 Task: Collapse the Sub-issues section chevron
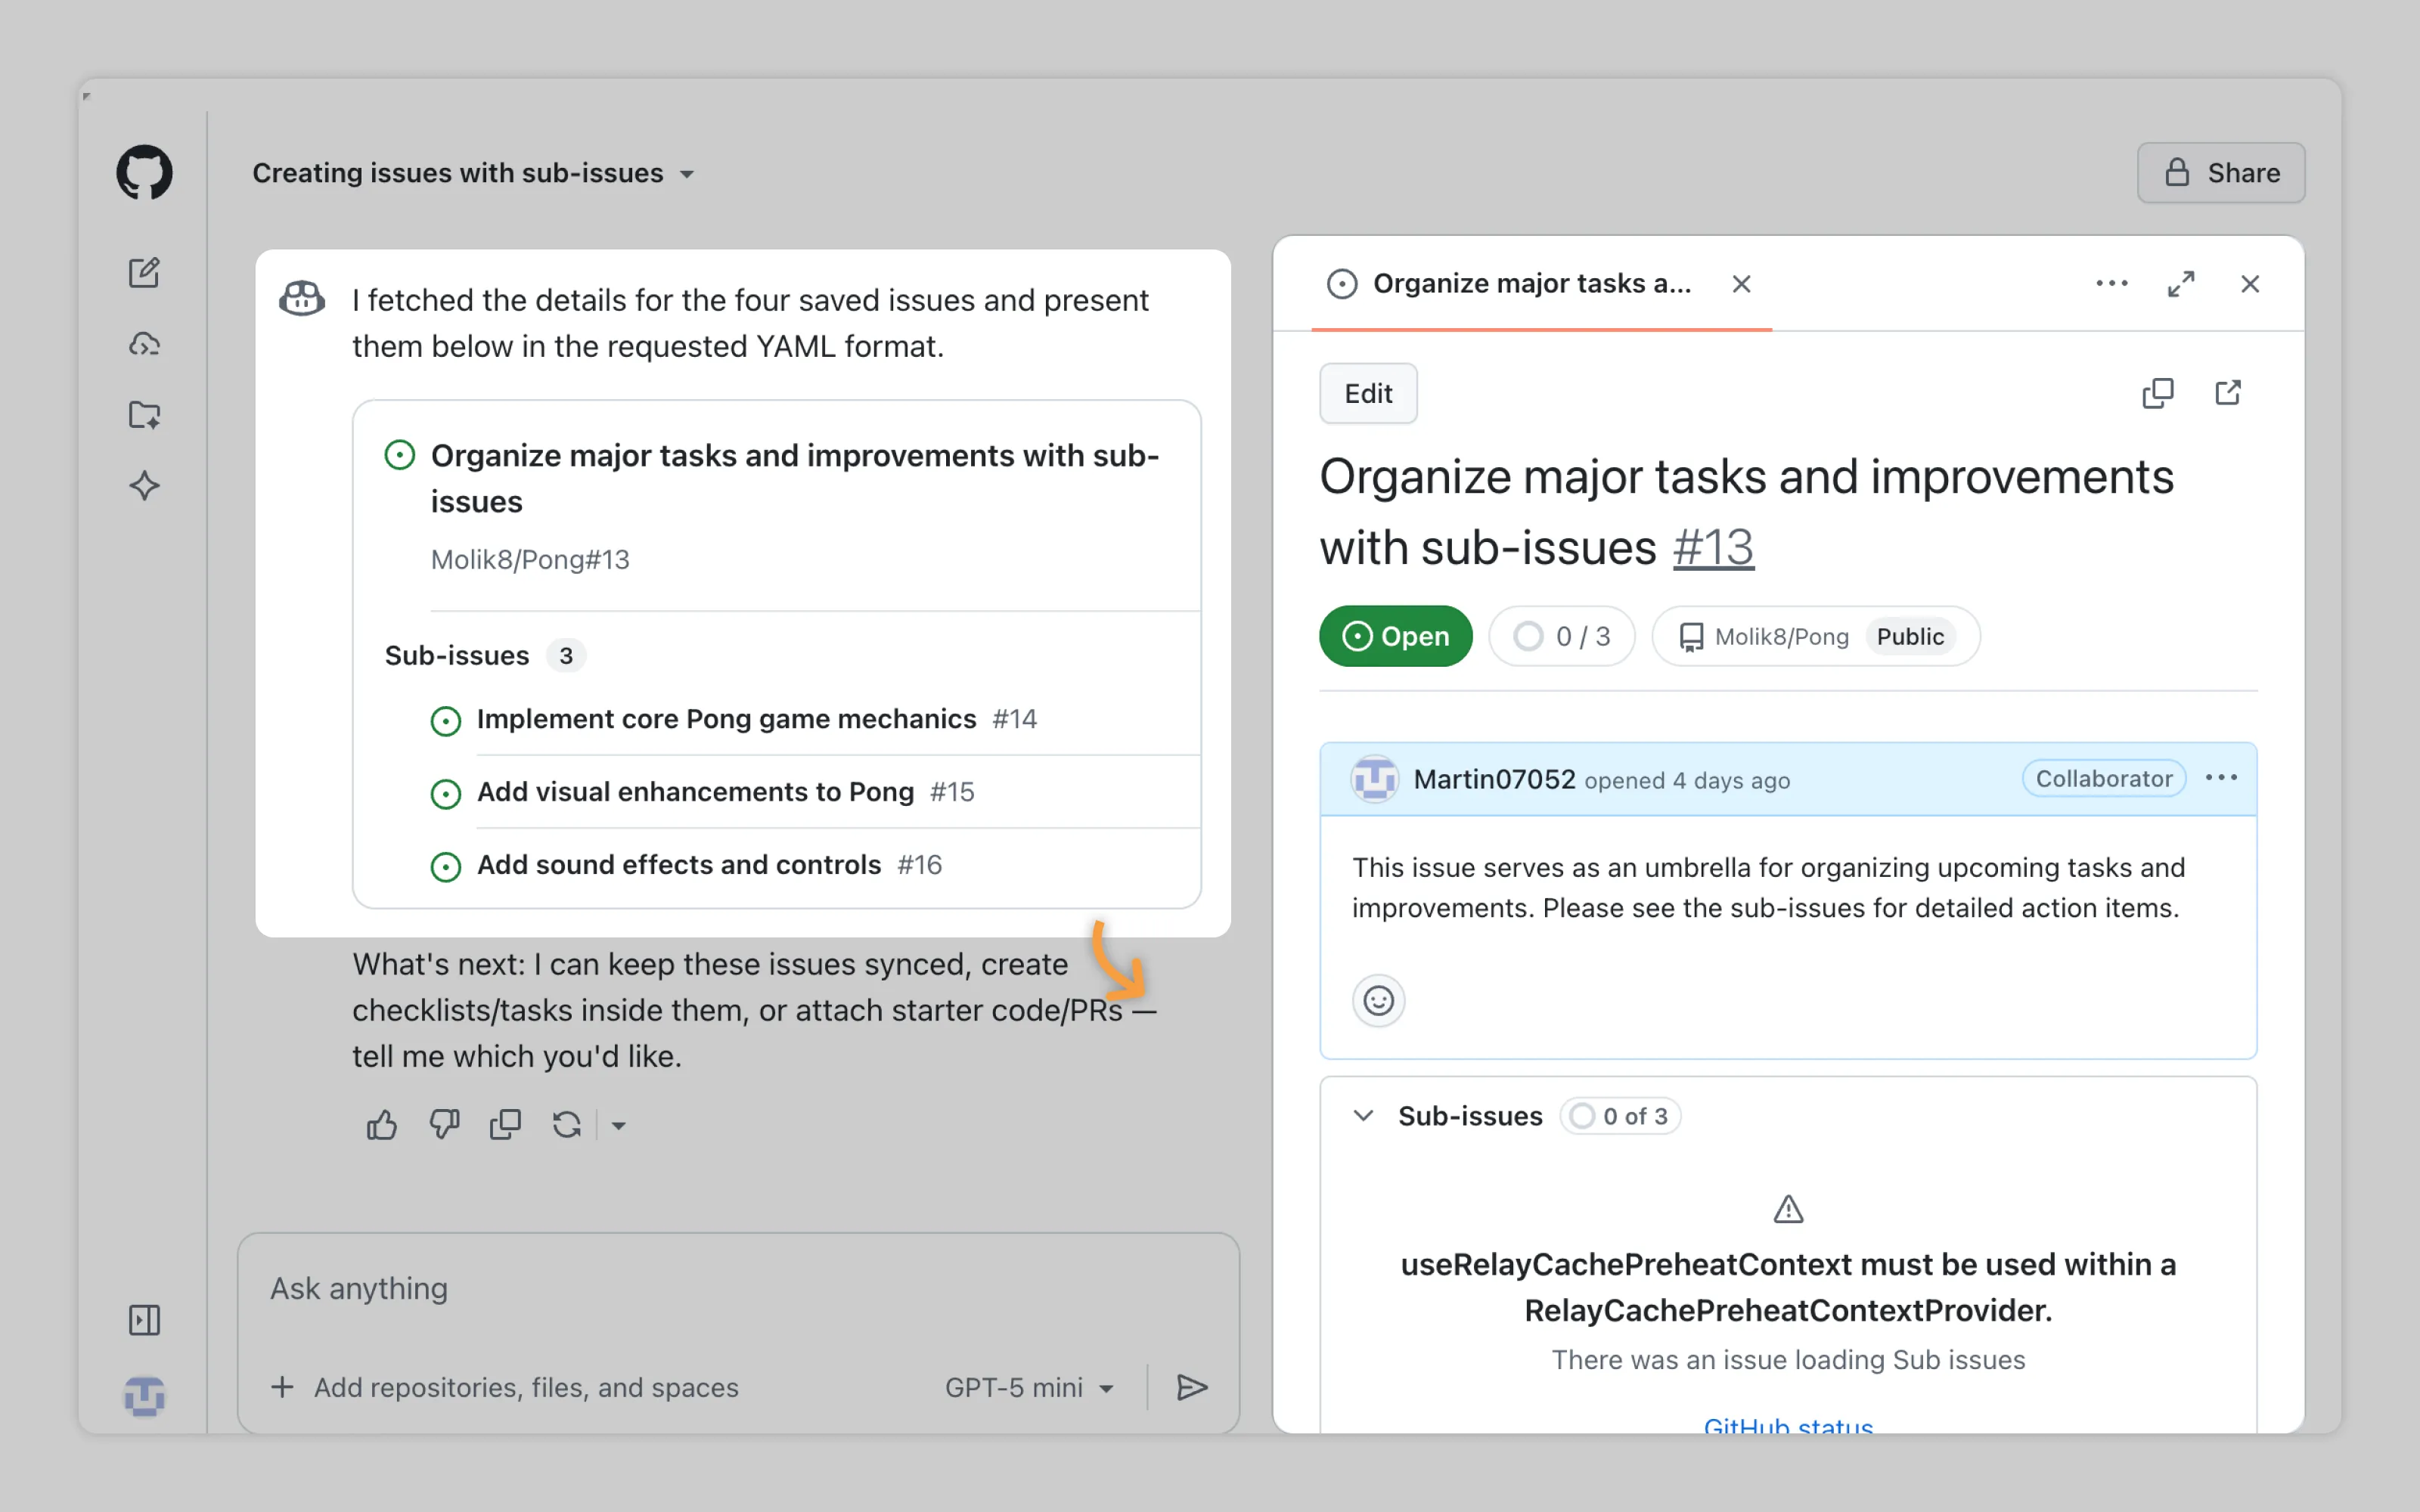pos(1363,1115)
